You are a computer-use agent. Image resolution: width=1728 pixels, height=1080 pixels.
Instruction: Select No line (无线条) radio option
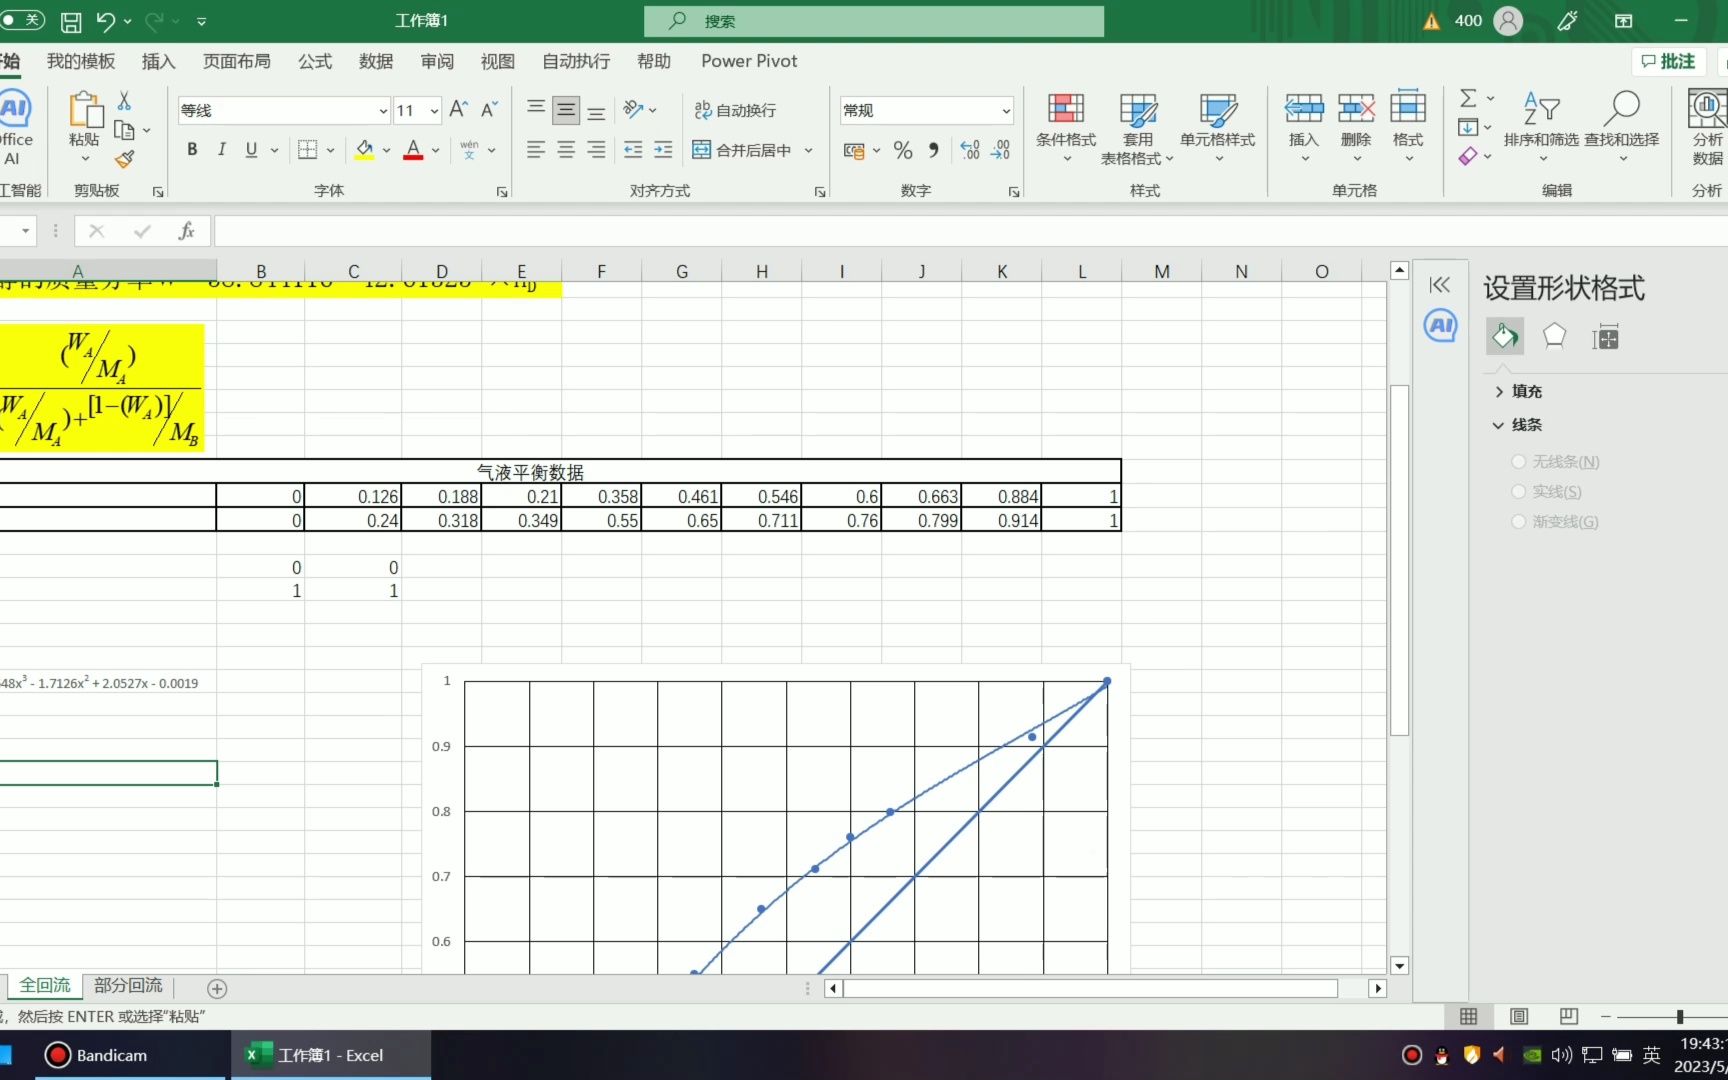pyautogui.click(x=1519, y=462)
